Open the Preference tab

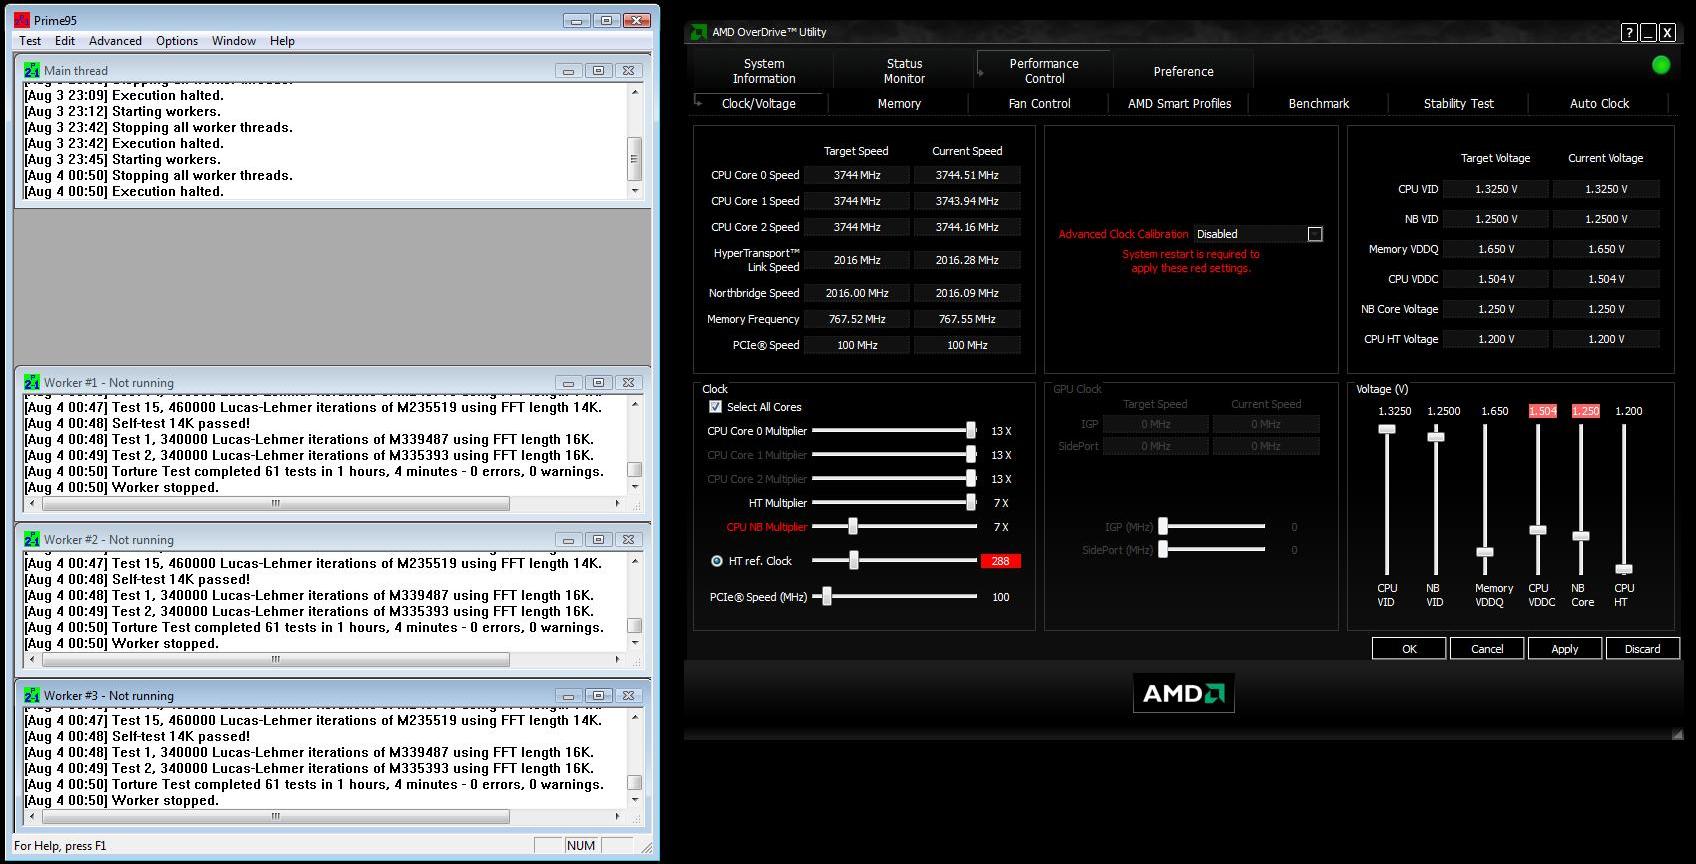pos(1183,71)
